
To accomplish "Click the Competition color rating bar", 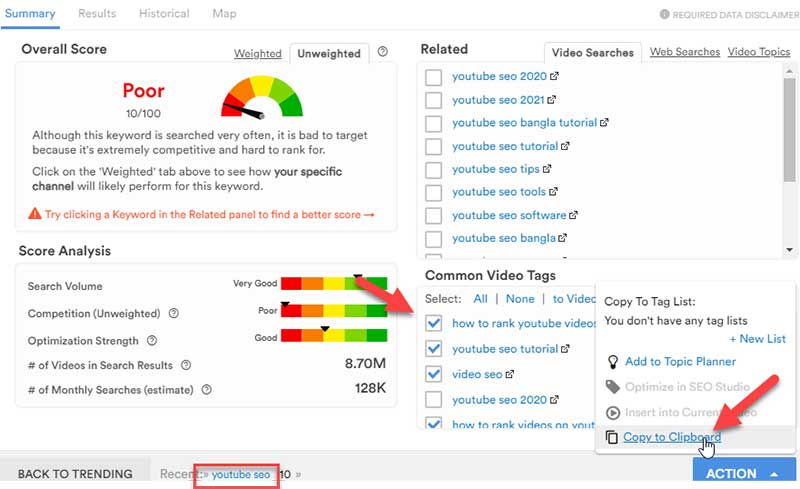I will 334,310.
